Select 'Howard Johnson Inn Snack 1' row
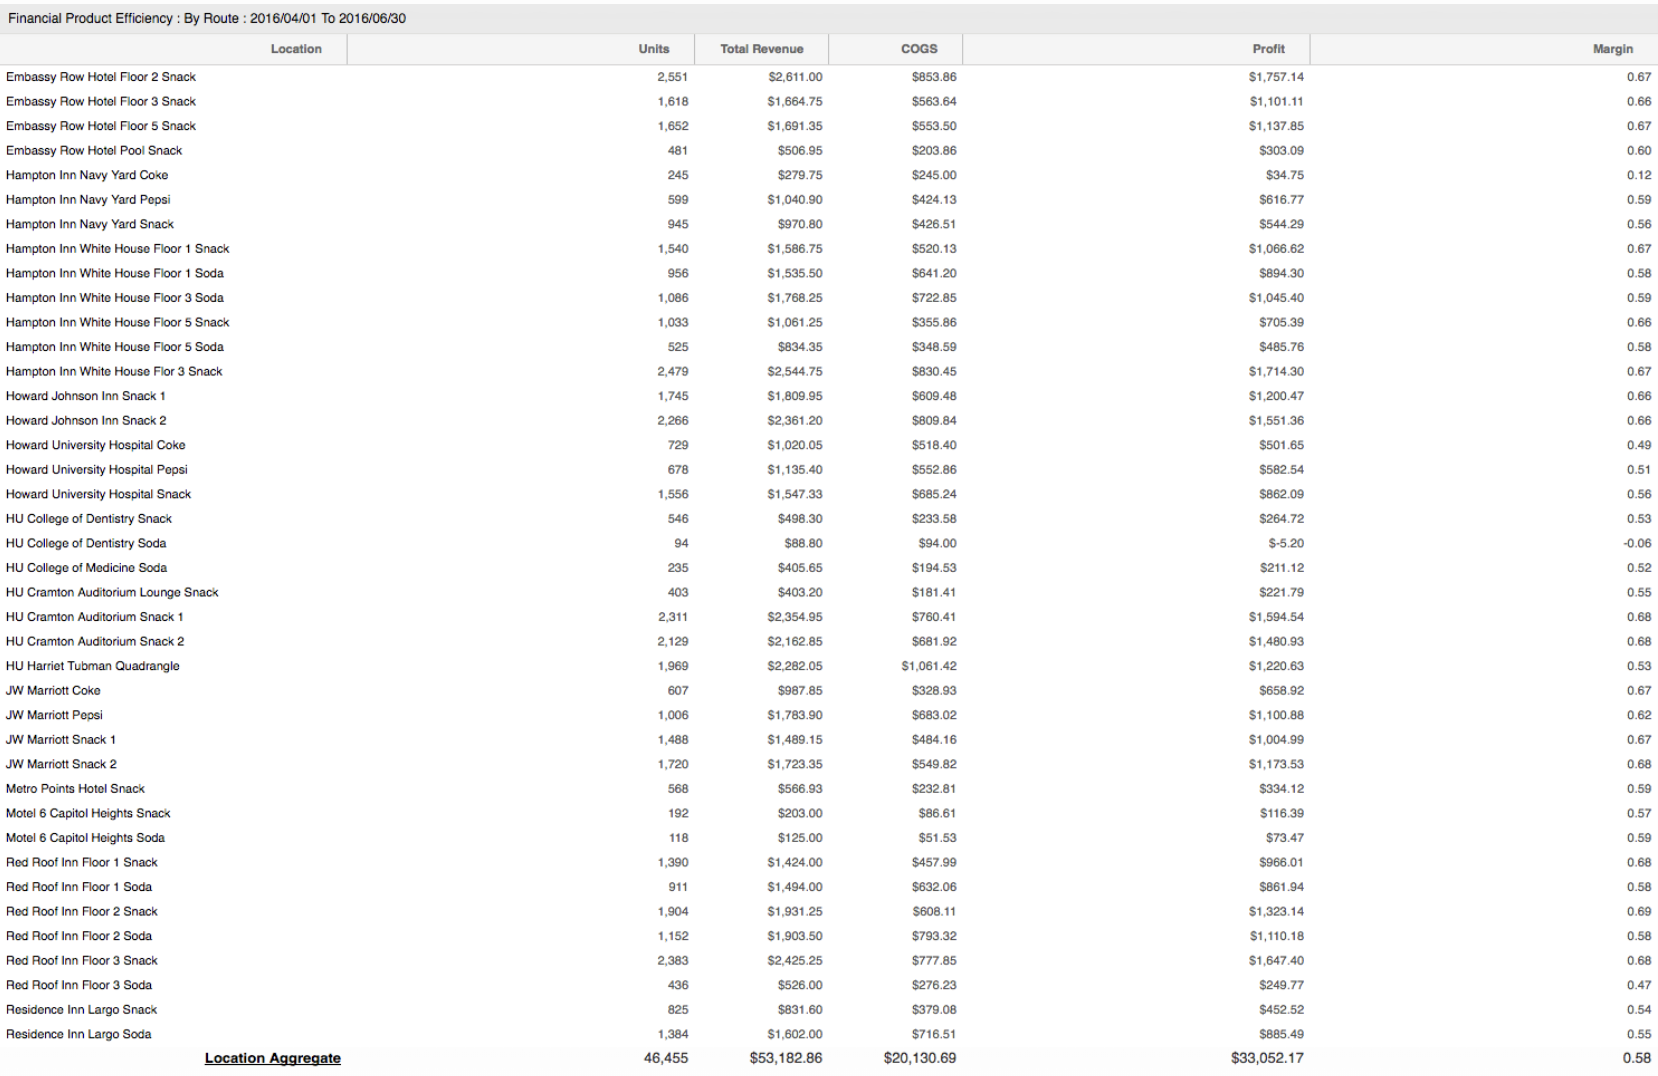Image resolution: width=1658 pixels, height=1076 pixels. click(x=829, y=396)
